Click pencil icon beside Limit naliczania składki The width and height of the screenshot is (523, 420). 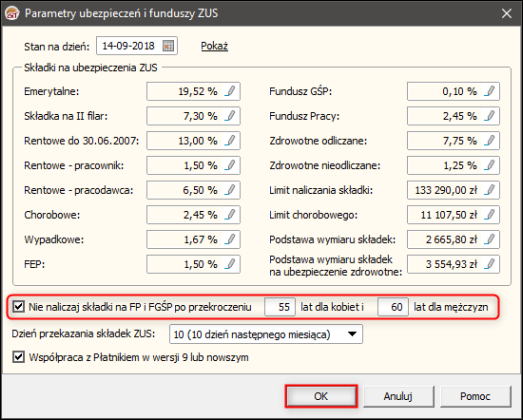click(x=489, y=190)
